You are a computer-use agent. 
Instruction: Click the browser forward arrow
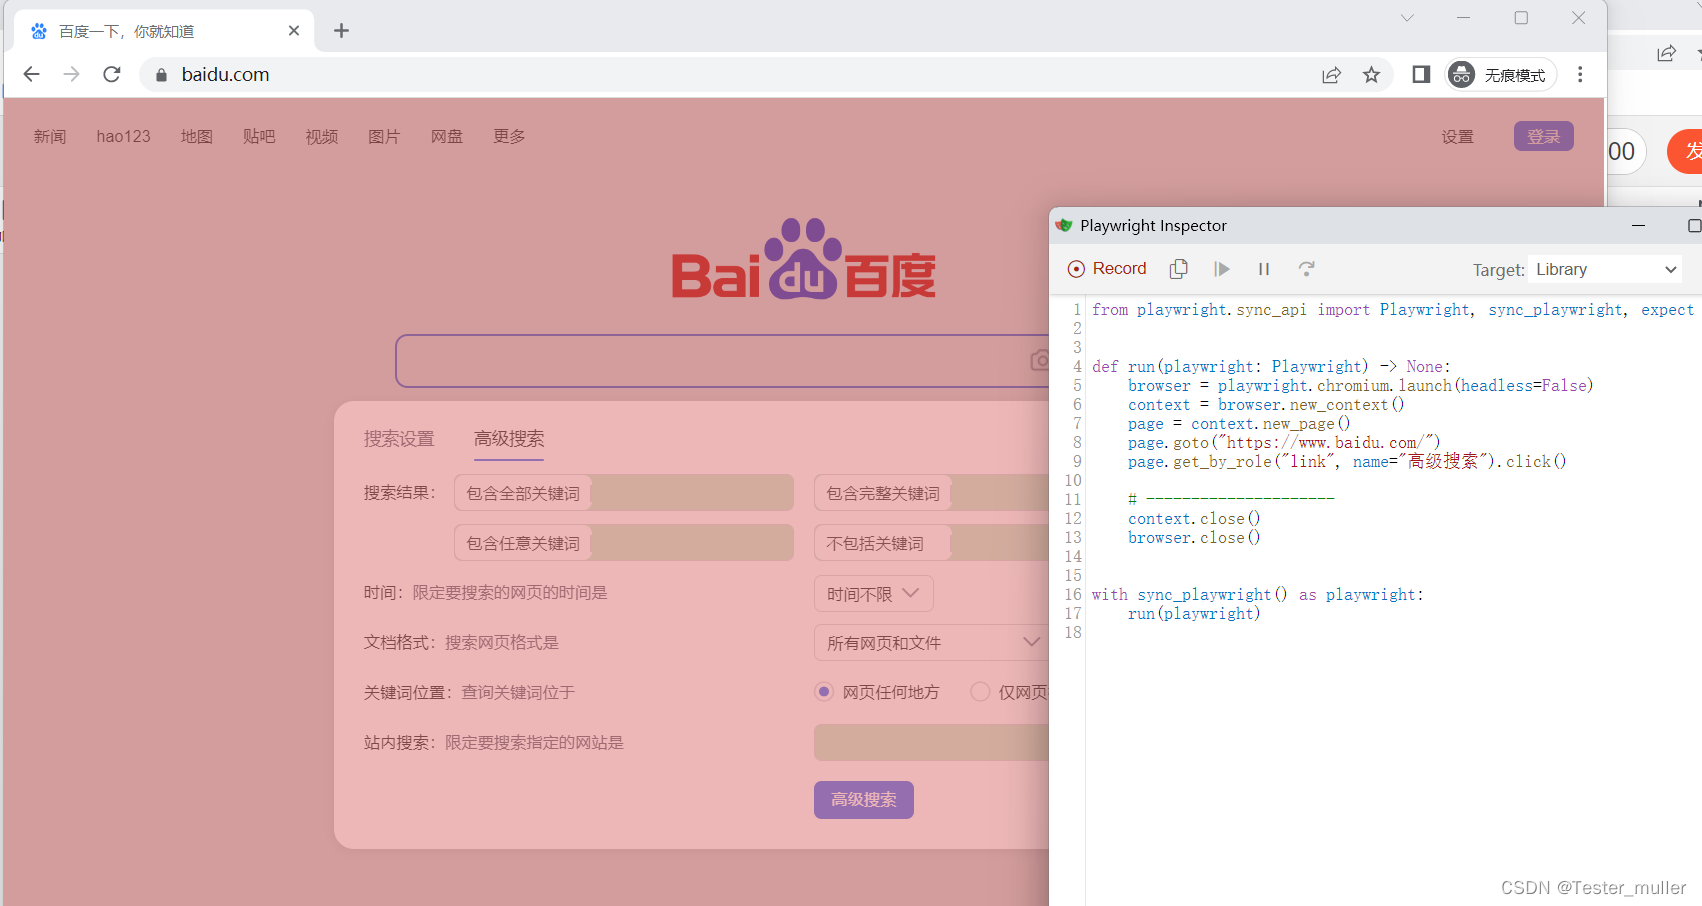click(71, 74)
